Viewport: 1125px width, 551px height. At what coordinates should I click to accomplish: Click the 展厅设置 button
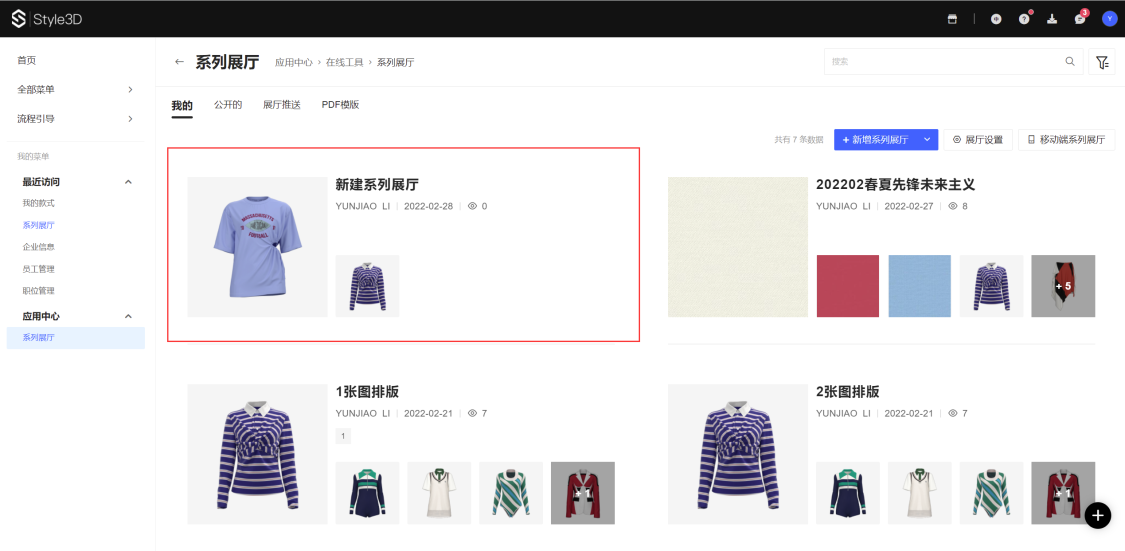(977, 140)
